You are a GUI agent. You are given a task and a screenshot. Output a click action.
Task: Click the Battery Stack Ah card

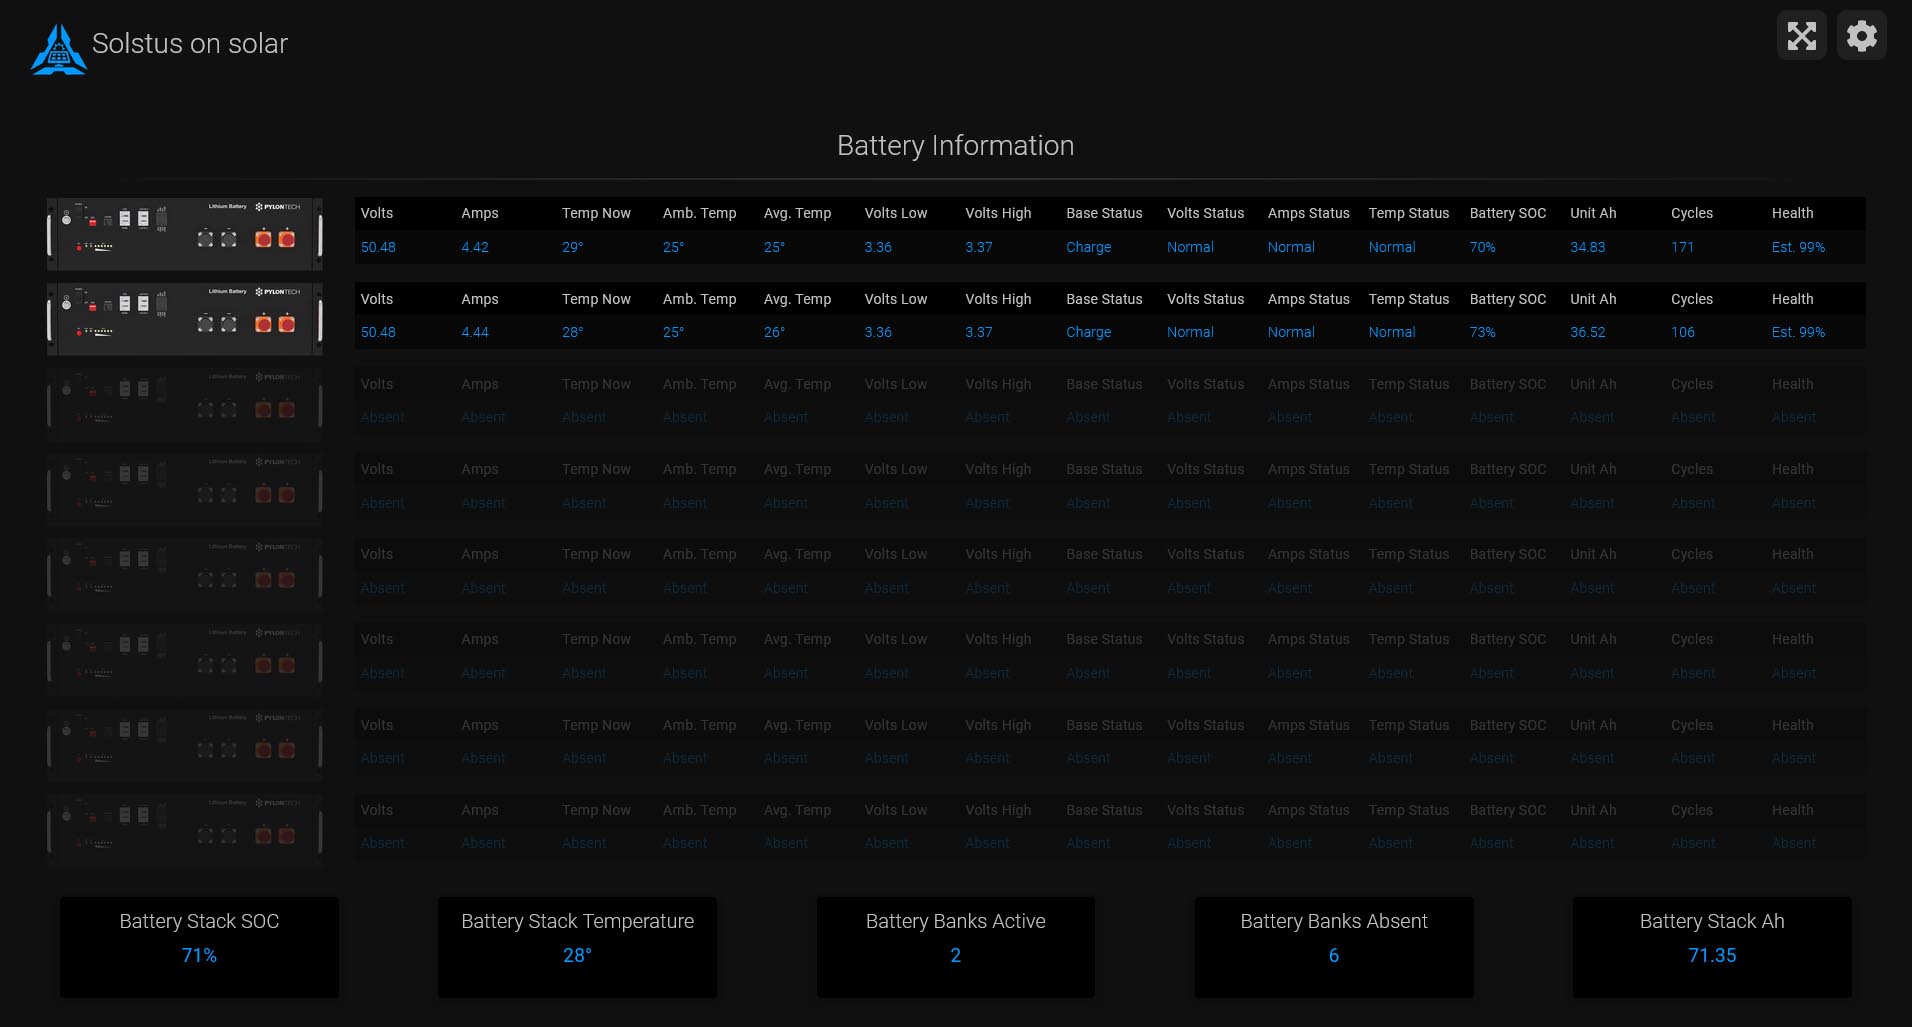[x=1711, y=946]
